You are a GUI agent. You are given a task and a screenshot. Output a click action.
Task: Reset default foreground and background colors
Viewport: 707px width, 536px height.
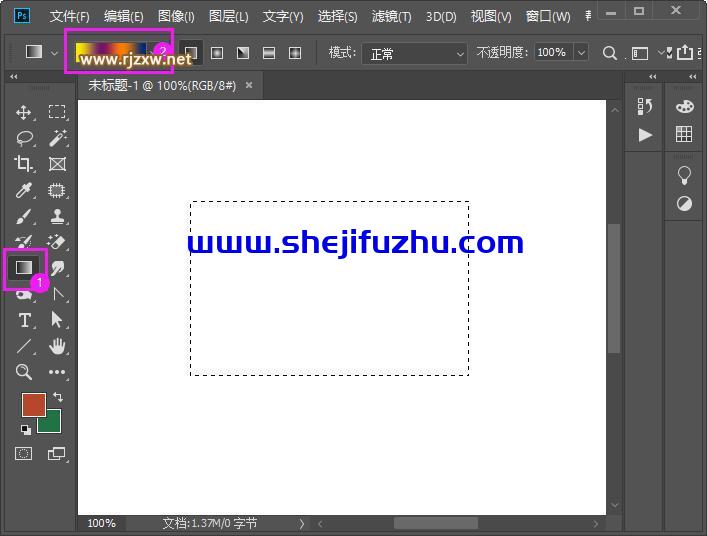click(26, 430)
